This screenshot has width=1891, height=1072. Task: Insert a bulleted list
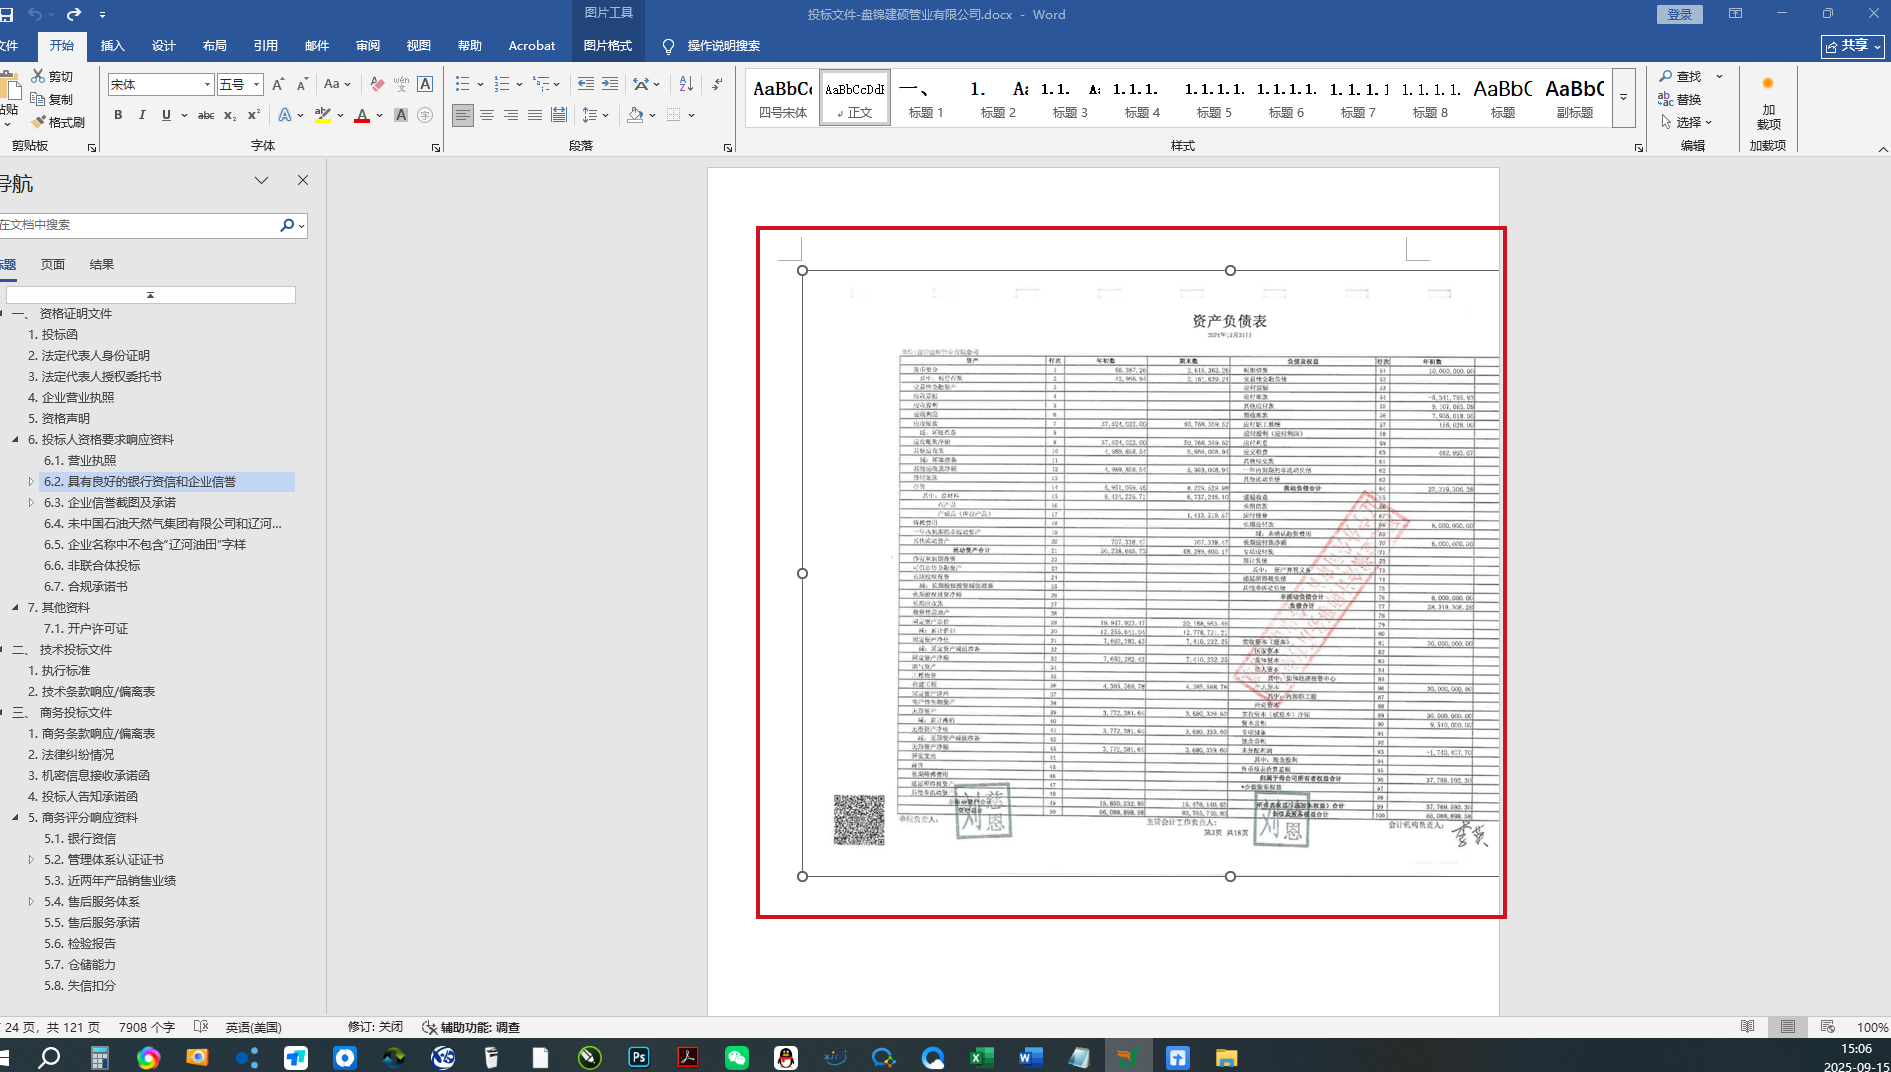(463, 84)
